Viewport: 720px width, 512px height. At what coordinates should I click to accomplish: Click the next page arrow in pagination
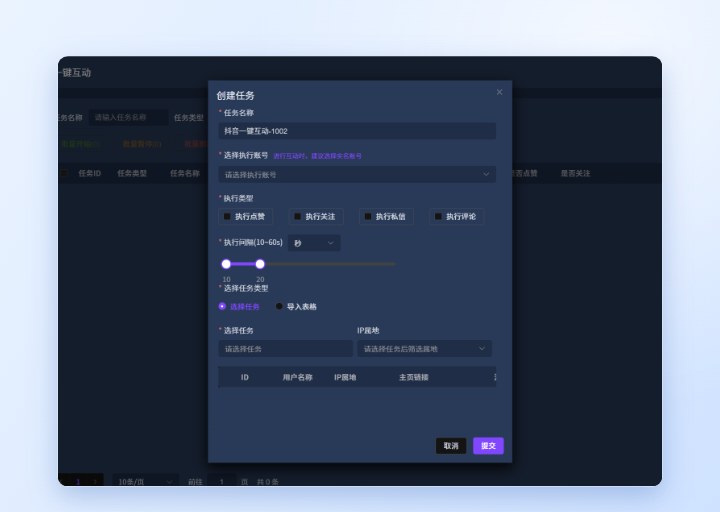click(95, 481)
